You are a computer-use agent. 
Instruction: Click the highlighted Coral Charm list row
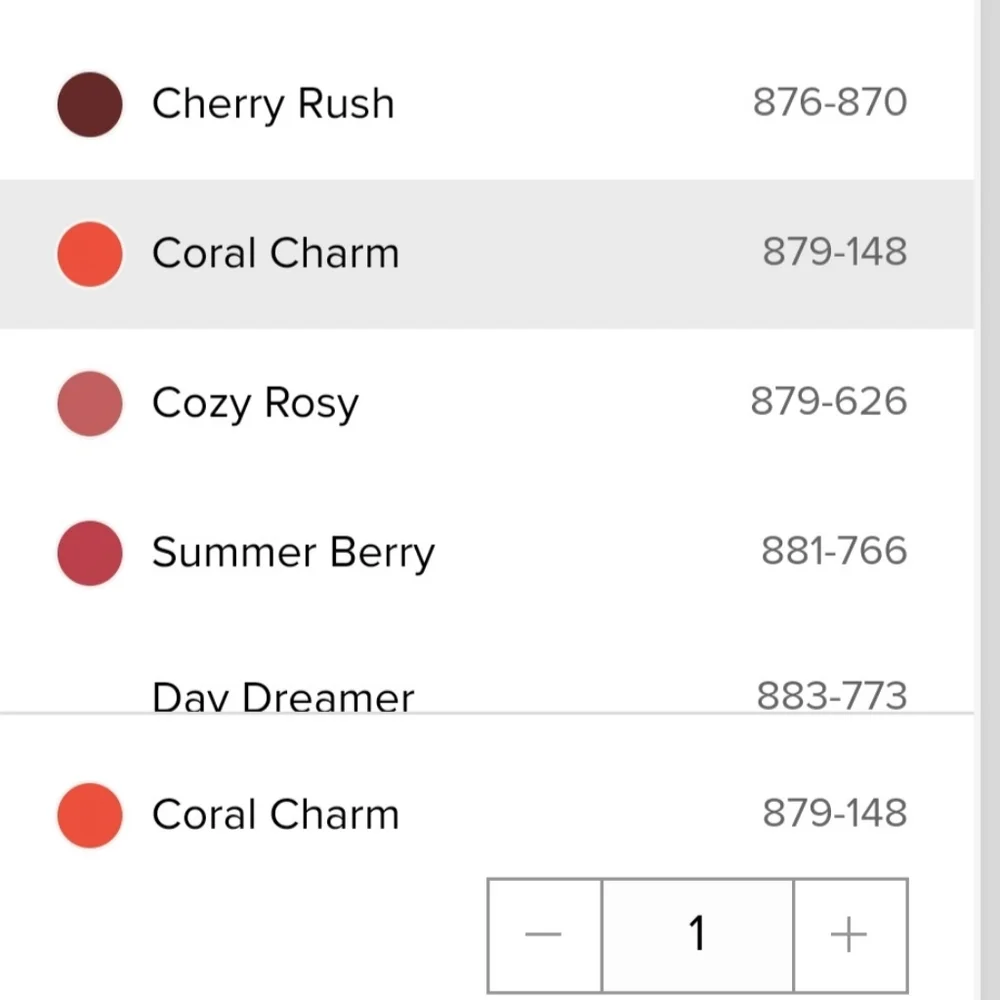coord(487,254)
